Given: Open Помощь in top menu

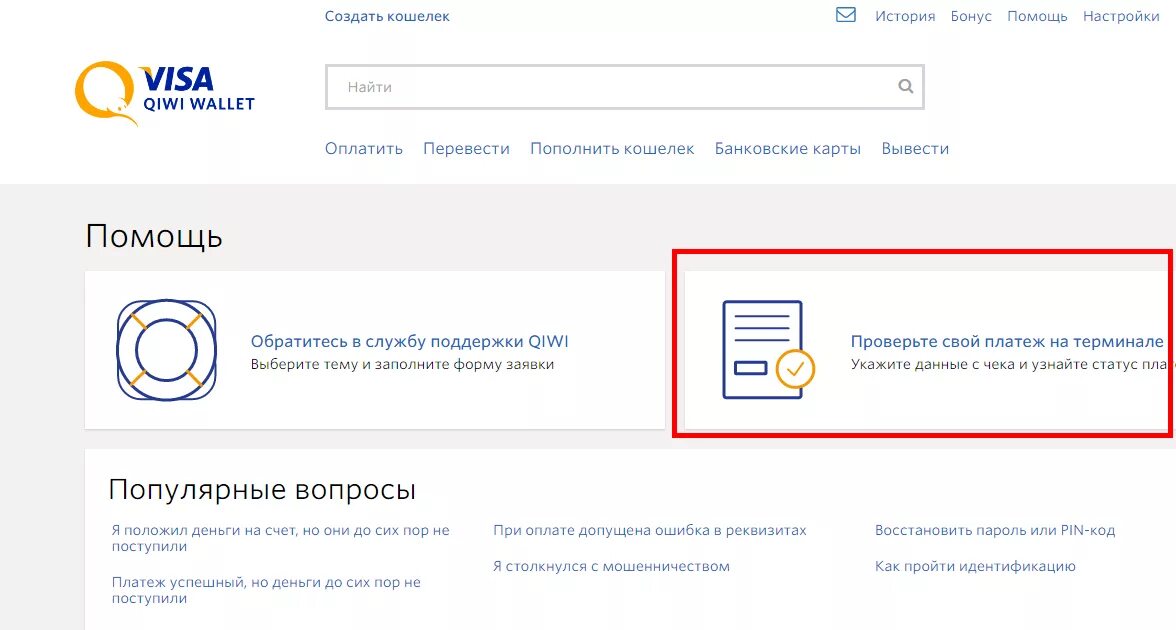Looking at the screenshot, I should [1036, 16].
